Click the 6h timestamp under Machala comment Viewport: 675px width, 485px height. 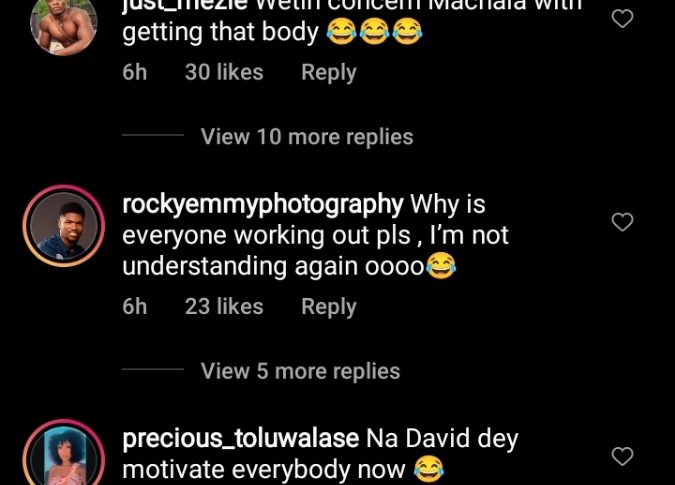pos(135,72)
